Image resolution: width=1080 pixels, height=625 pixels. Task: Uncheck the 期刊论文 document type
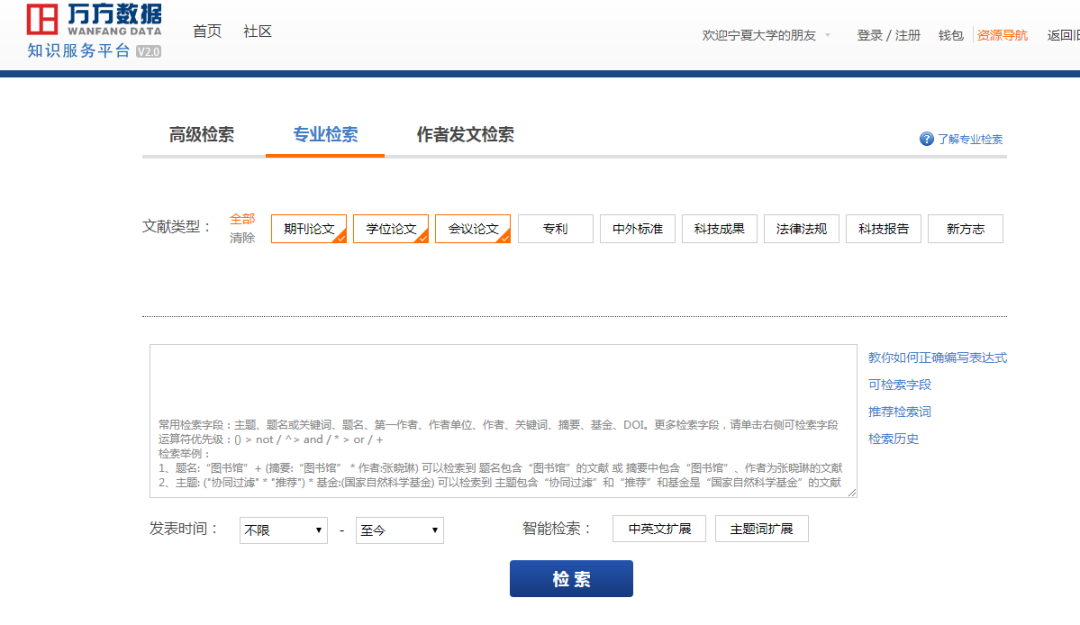[307, 228]
